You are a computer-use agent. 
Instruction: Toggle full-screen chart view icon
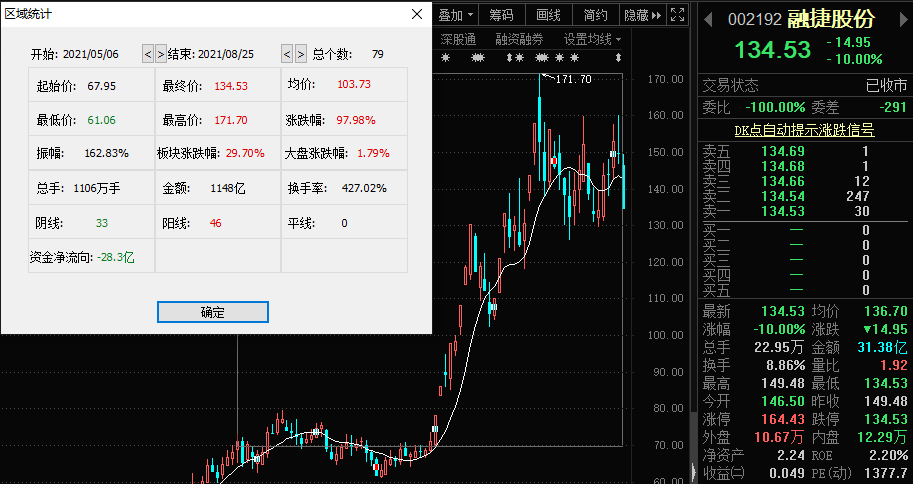tap(677, 15)
